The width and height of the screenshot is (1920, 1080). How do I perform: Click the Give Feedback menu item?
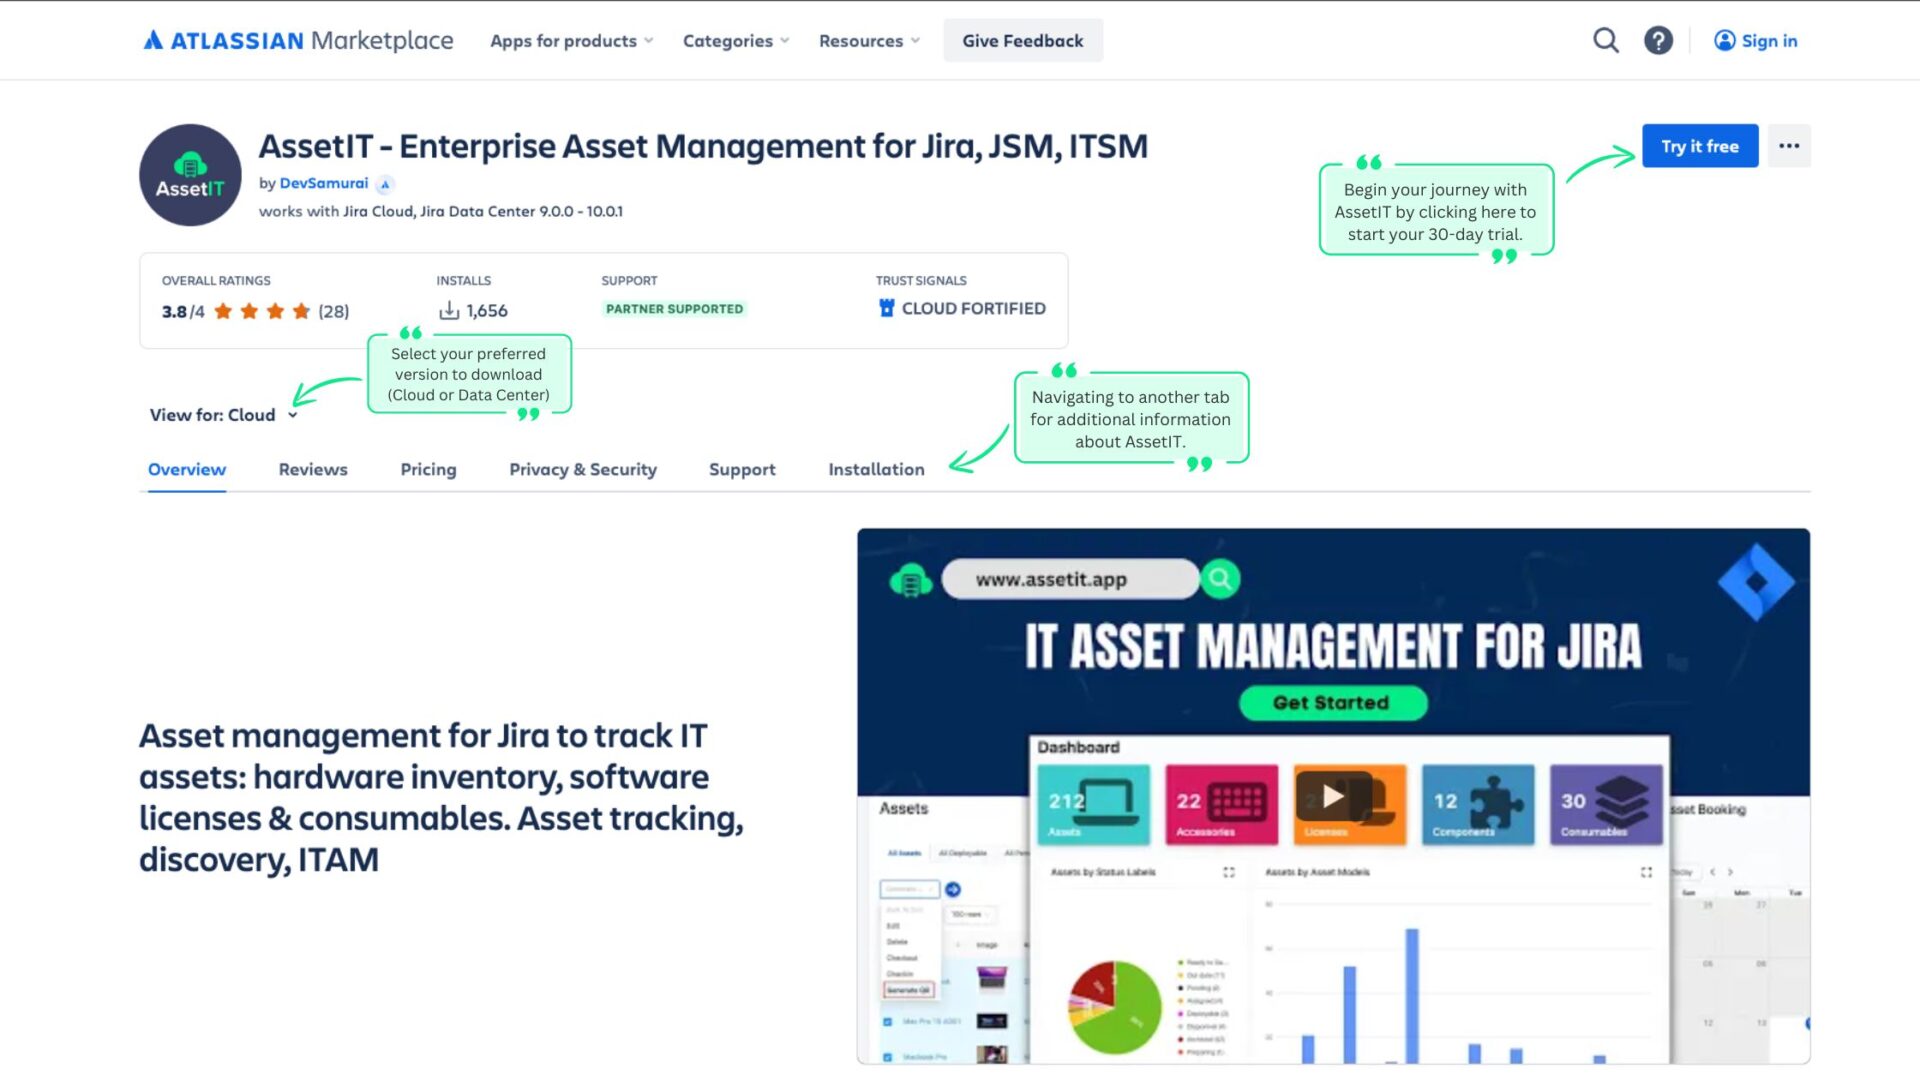pyautogui.click(x=1023, y=41)
